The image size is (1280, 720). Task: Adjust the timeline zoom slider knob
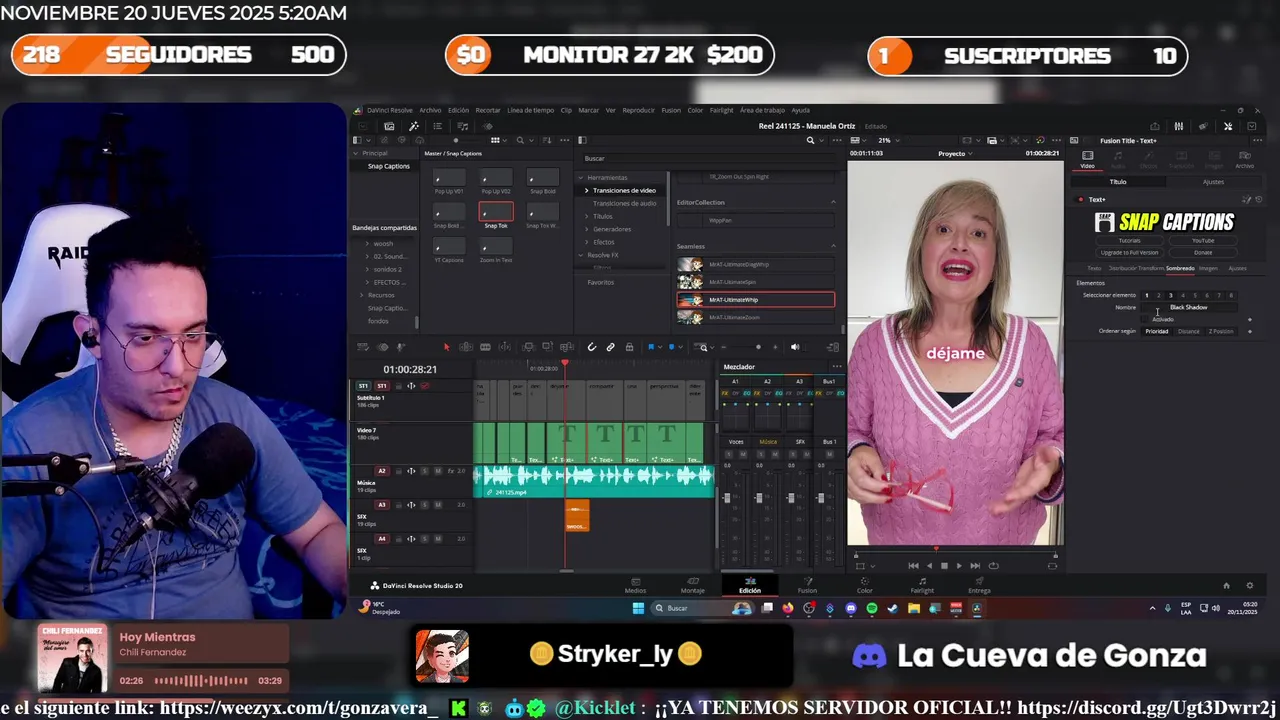[x=757, y=347]
